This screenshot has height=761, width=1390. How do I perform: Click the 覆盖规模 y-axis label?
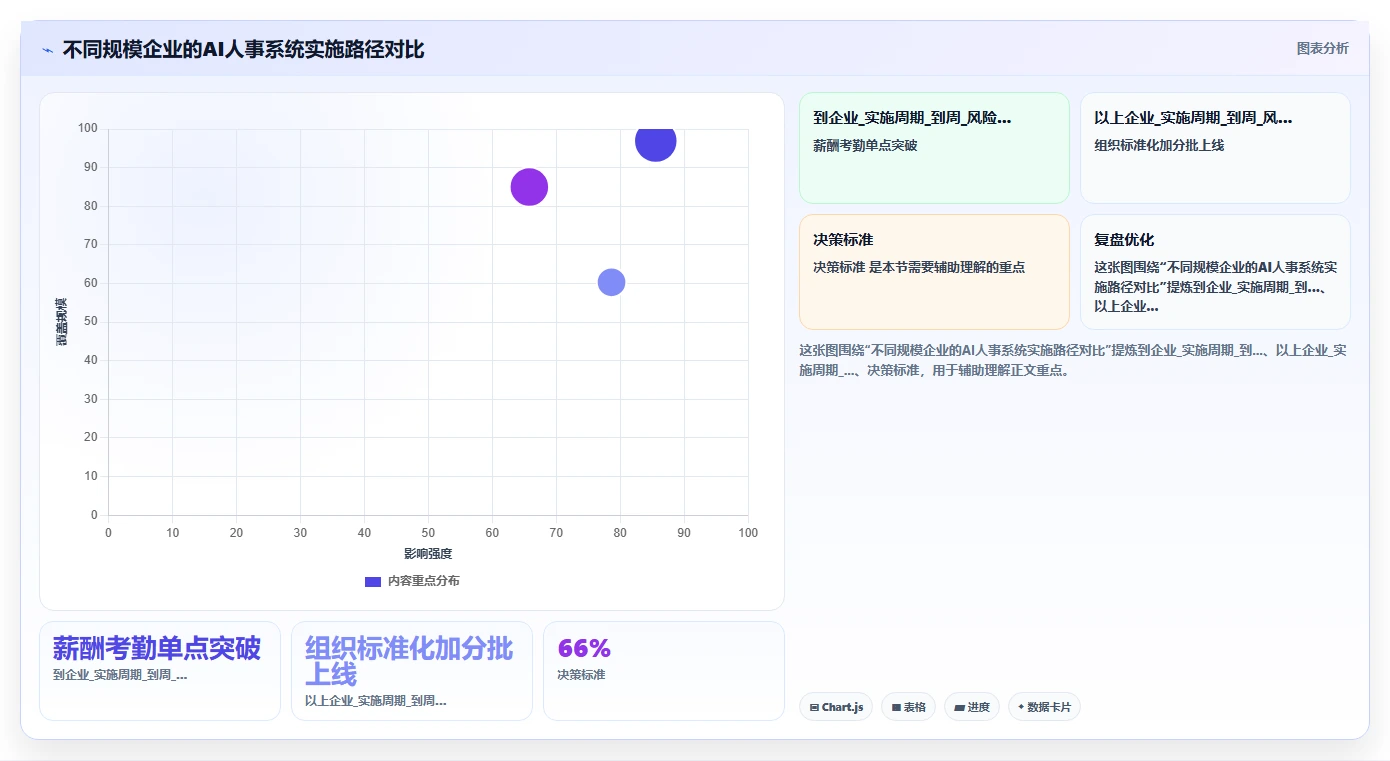click(62, 322)
